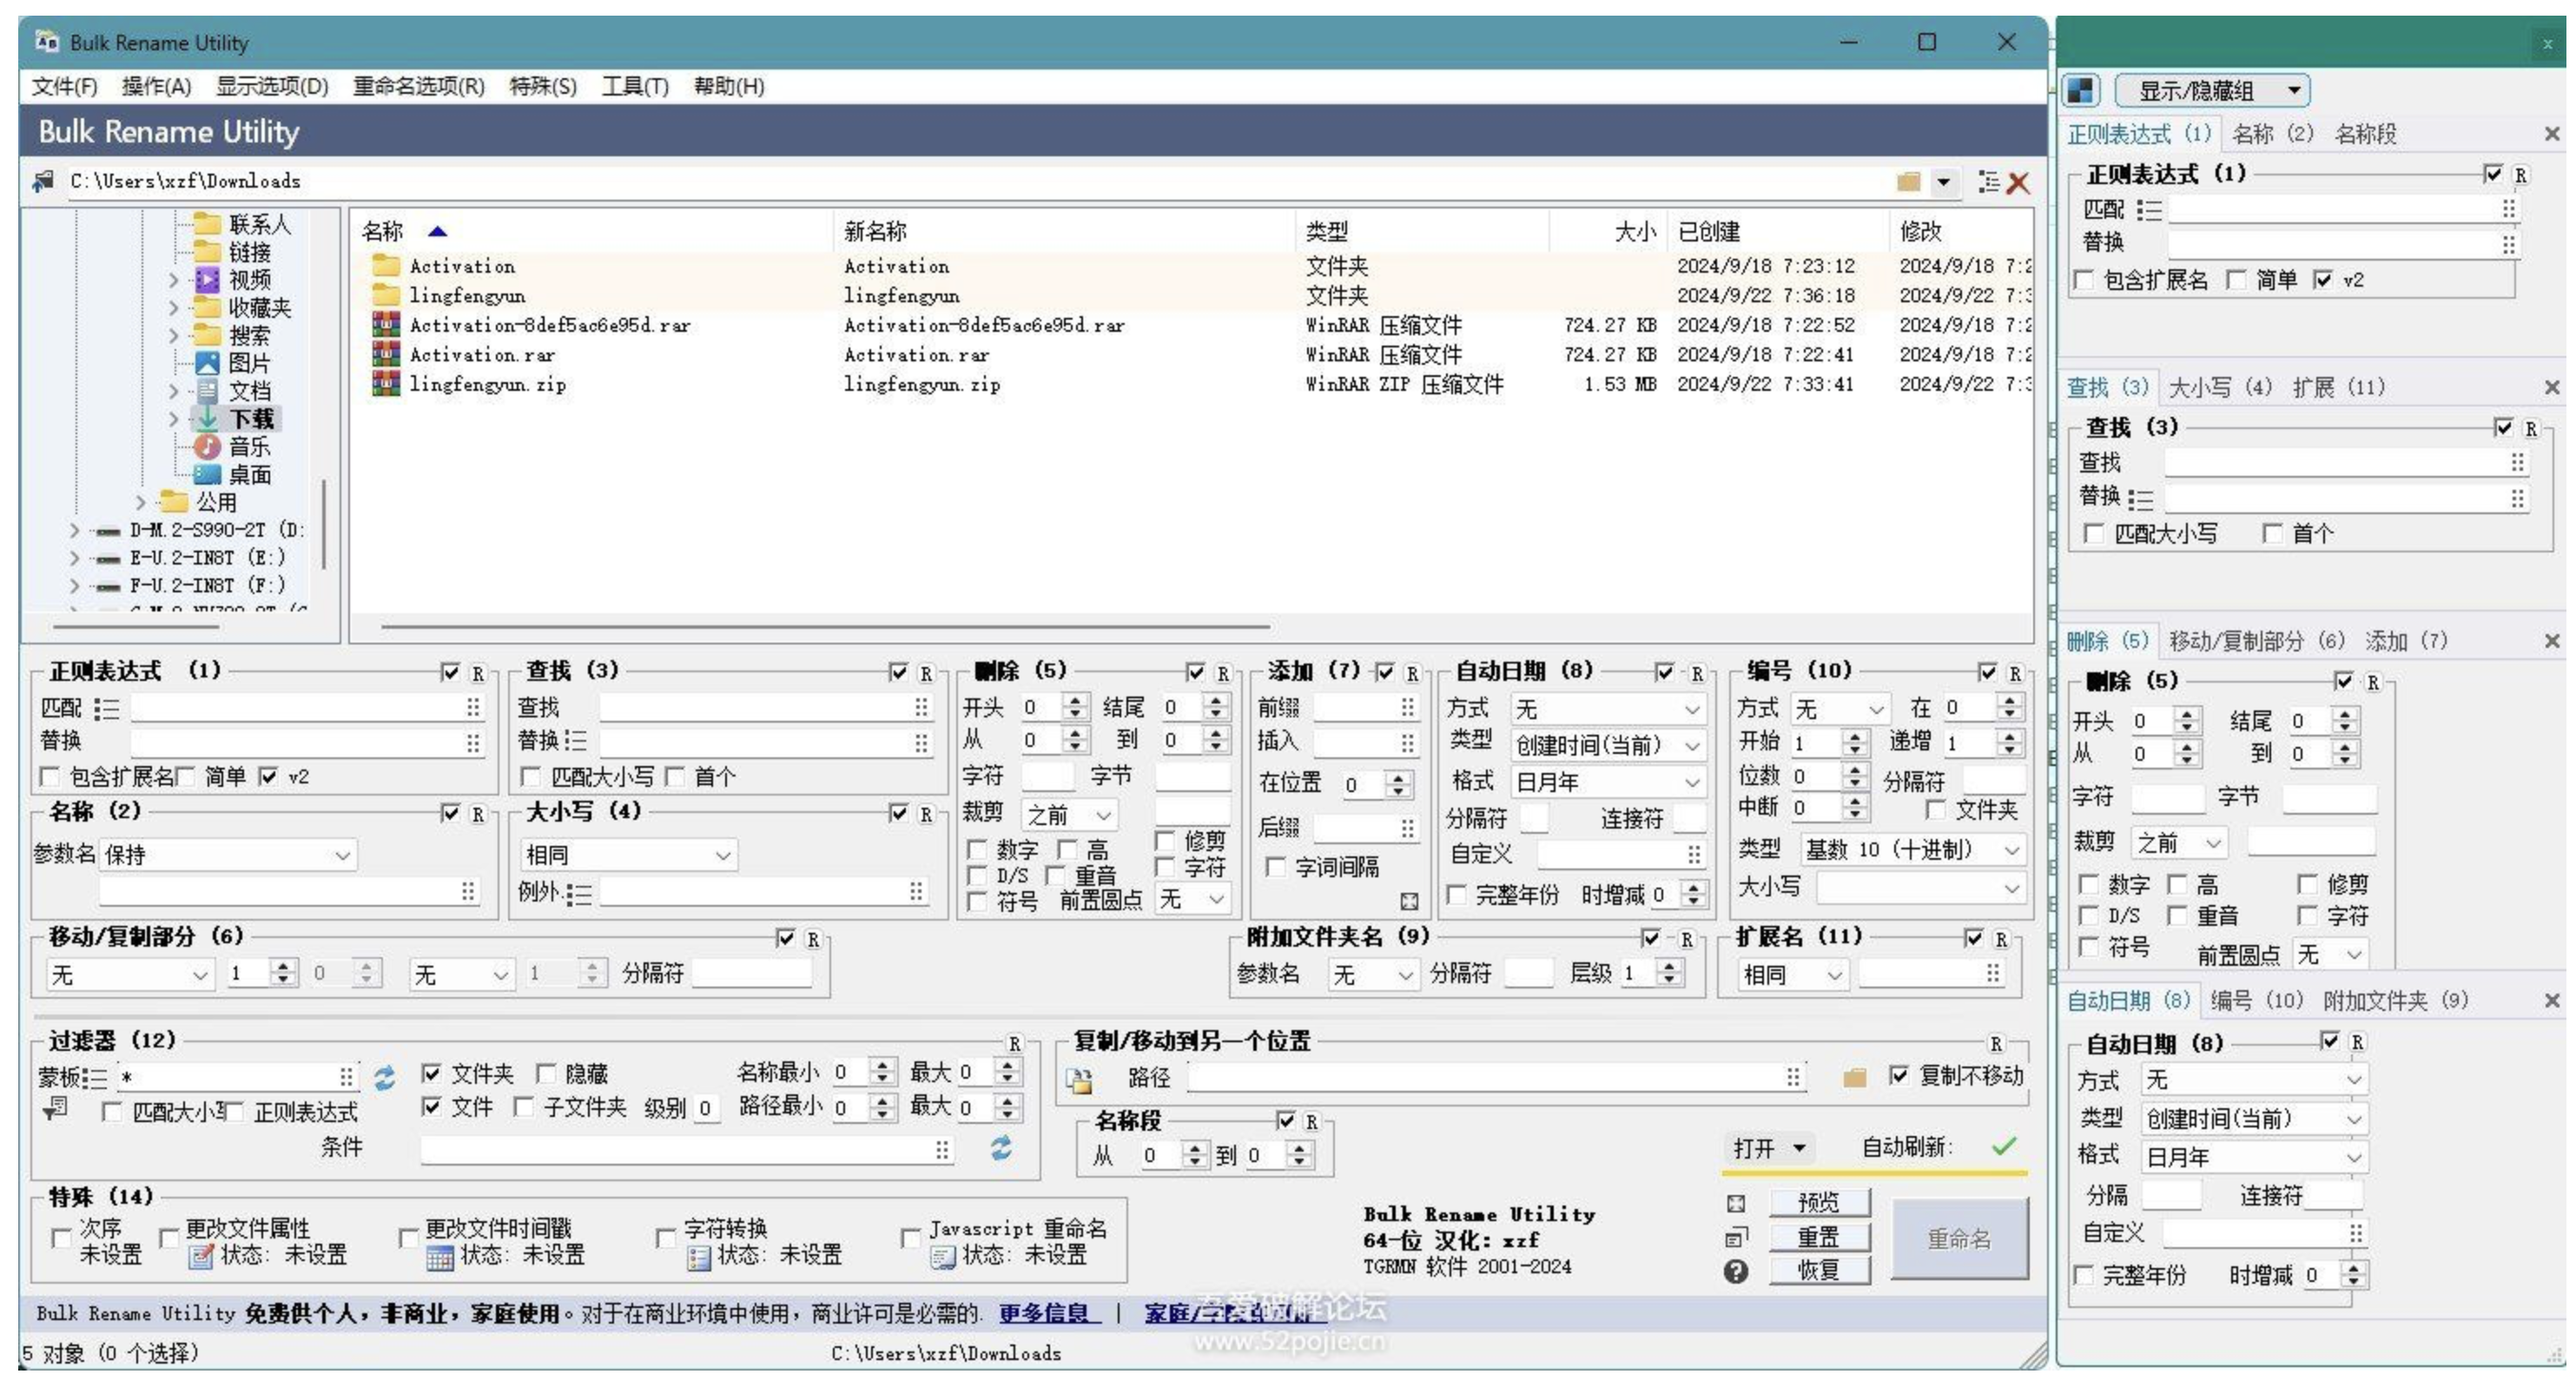Click the folder browse icon in the path bar
The image size is (2576, 1374).
[x=1908, y=181]
